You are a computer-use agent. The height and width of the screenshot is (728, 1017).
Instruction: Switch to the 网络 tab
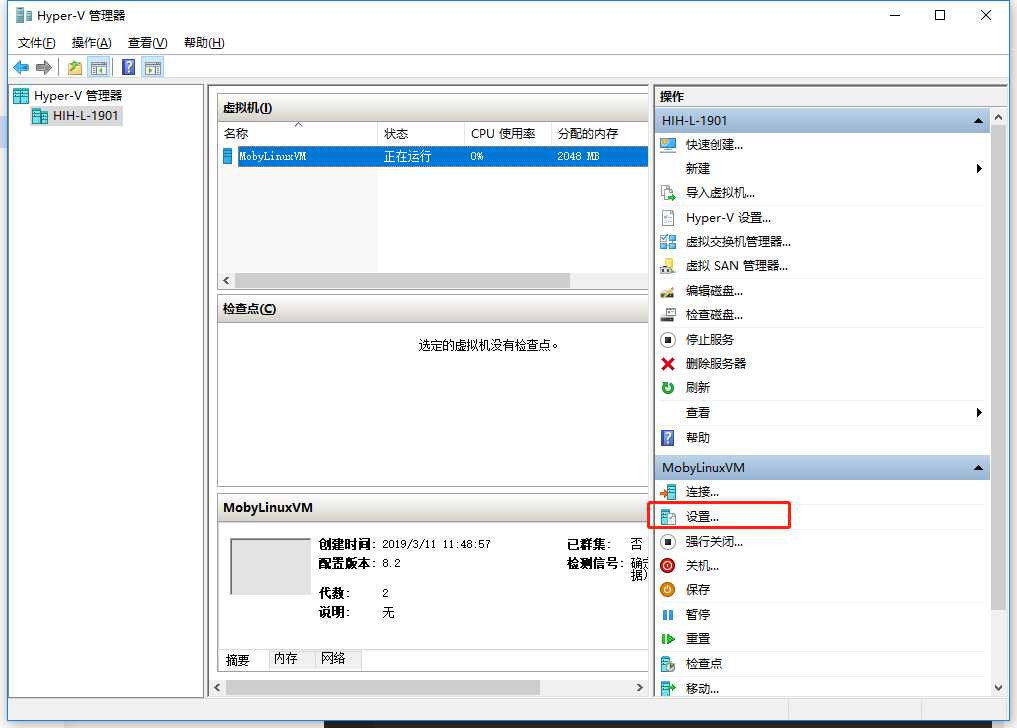333,659
